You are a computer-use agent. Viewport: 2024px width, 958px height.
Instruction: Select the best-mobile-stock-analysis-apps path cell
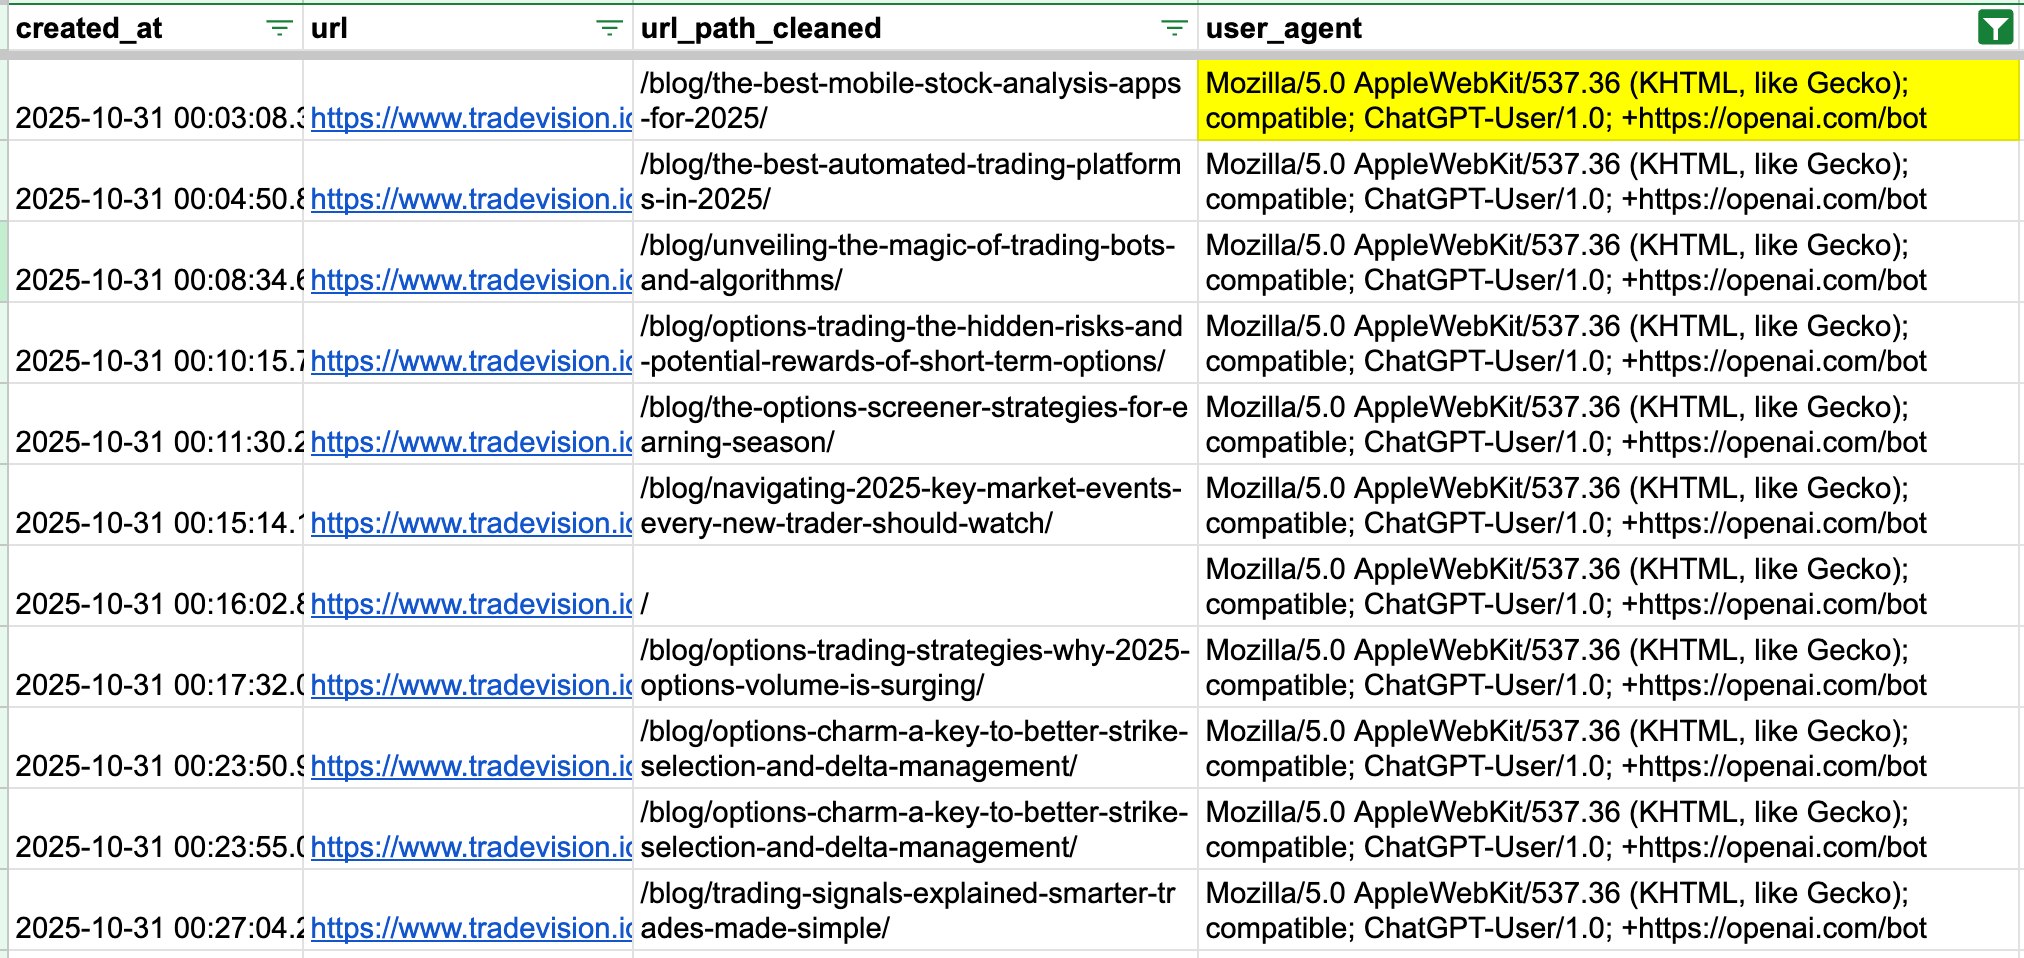click(915, 100)
